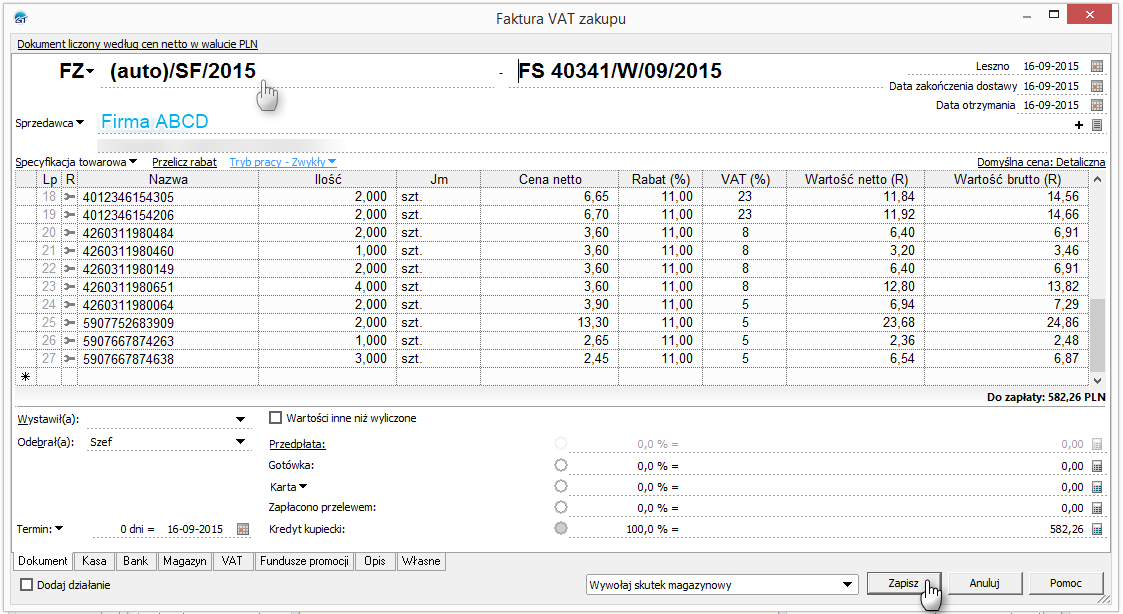Click the Anuluj button

coord(984,583)
